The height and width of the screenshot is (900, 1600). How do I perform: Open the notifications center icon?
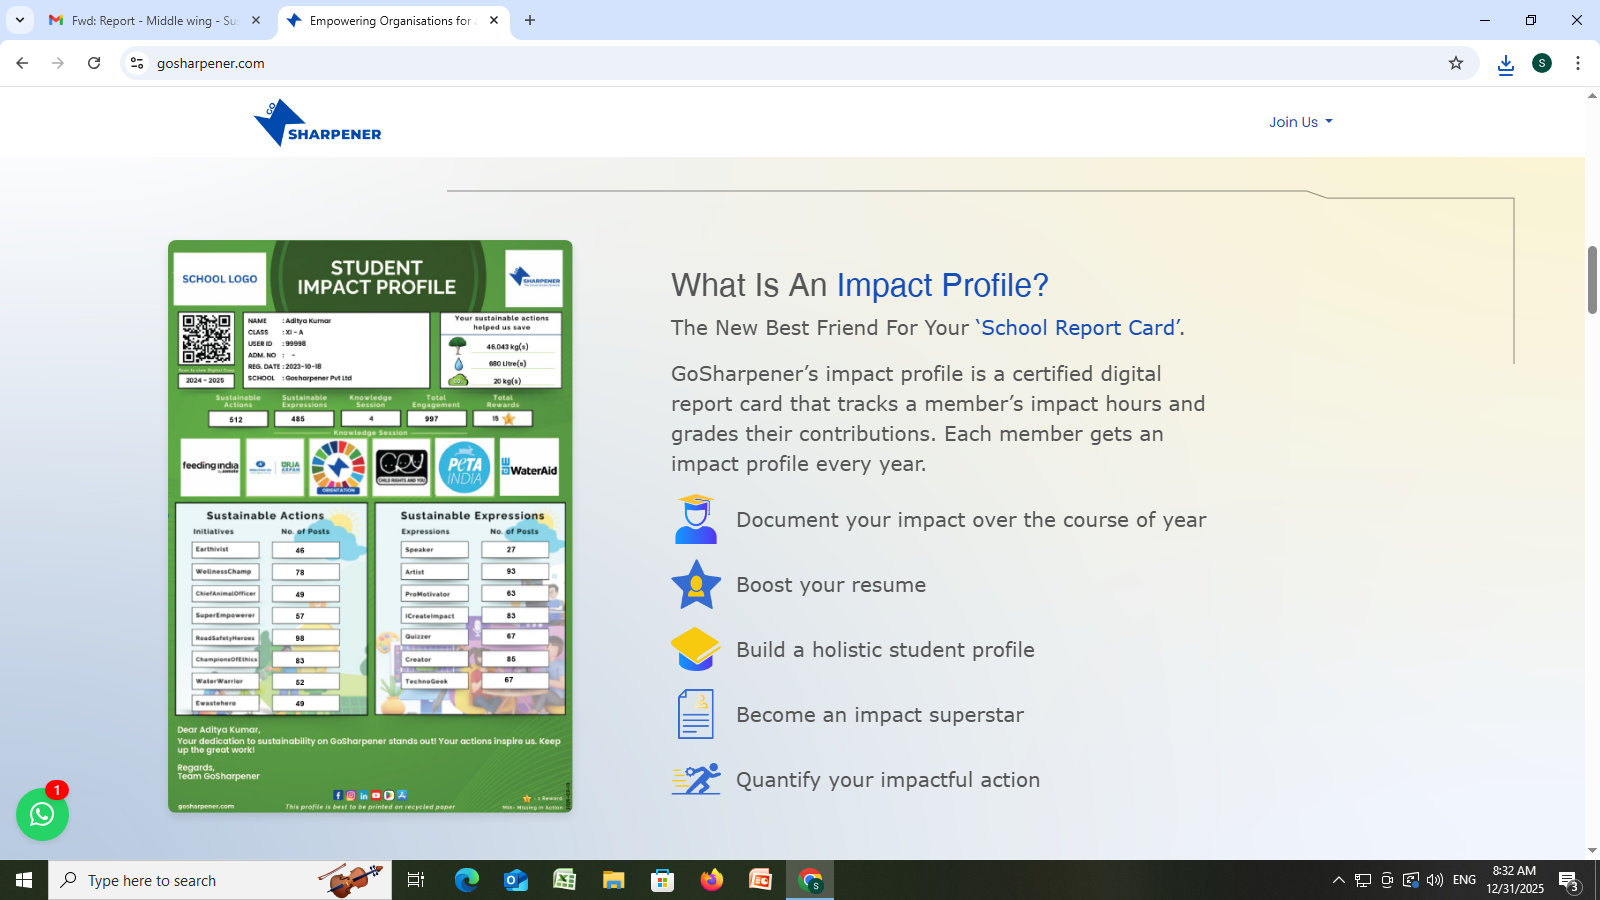point(1569,881)
